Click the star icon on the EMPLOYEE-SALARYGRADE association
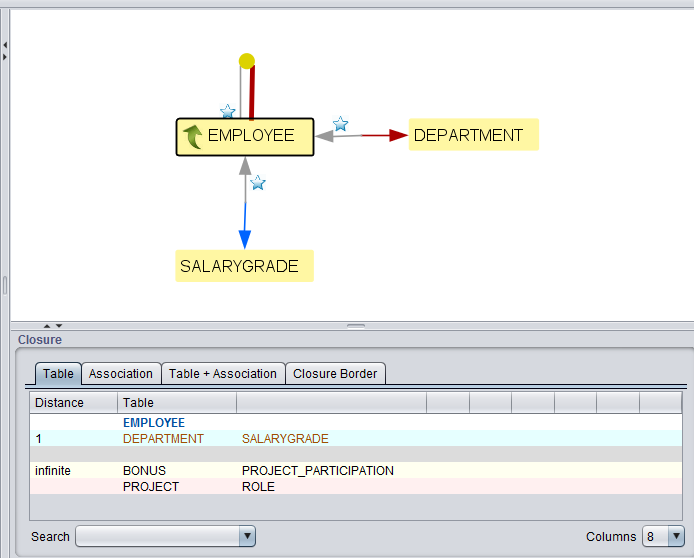 257,183
